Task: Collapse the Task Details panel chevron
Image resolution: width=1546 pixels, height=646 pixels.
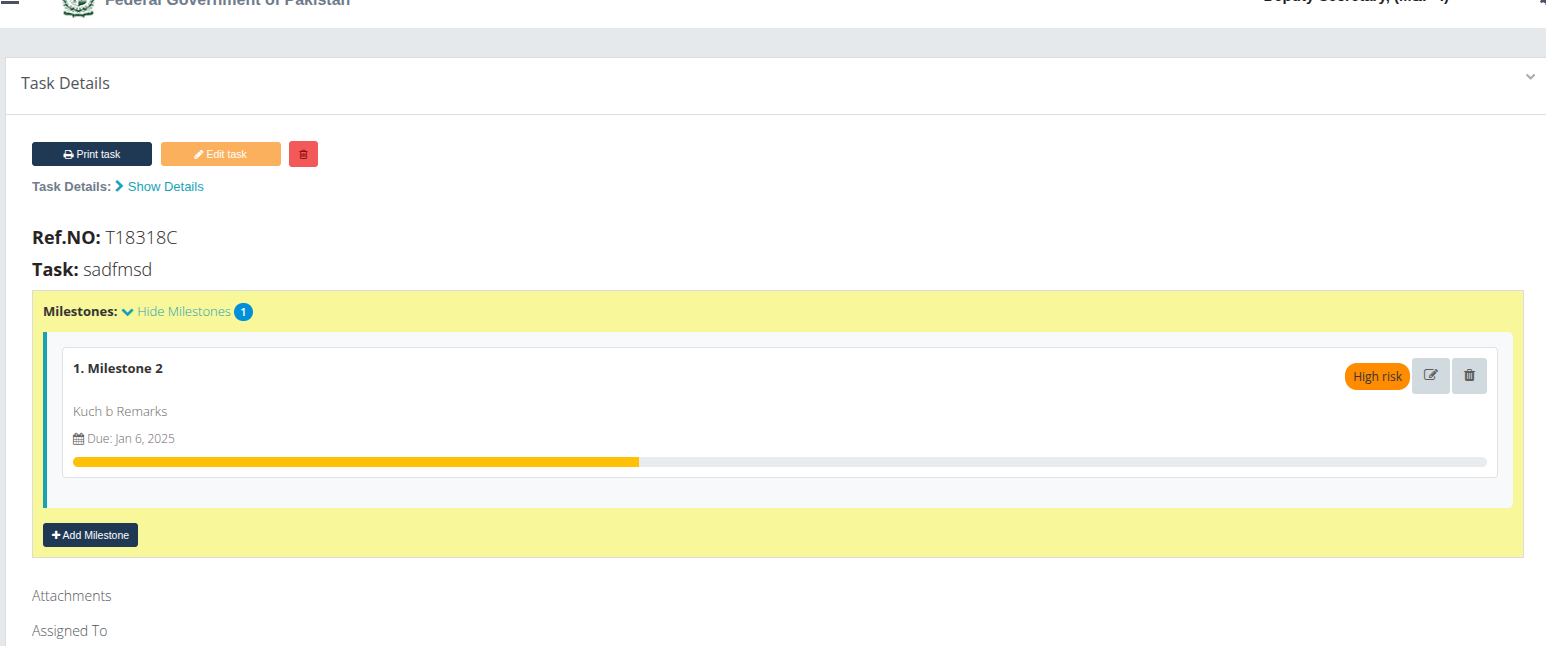Action: click(x=1529, y=78)
